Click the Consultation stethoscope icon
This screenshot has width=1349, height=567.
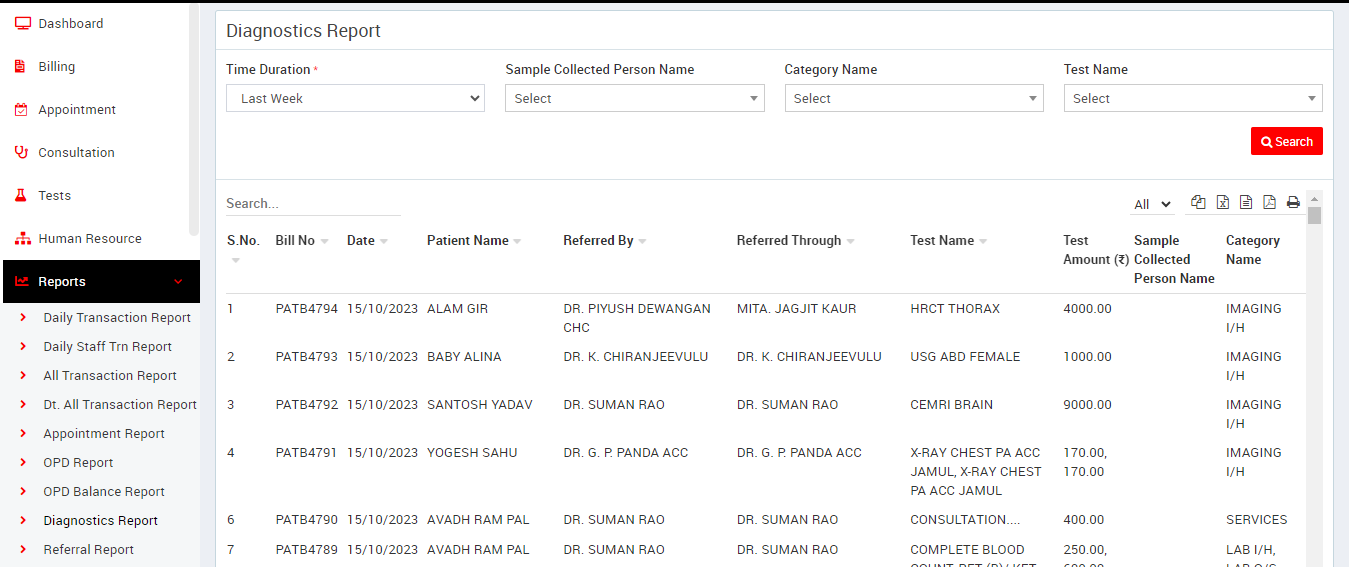[x=21, y=152]
